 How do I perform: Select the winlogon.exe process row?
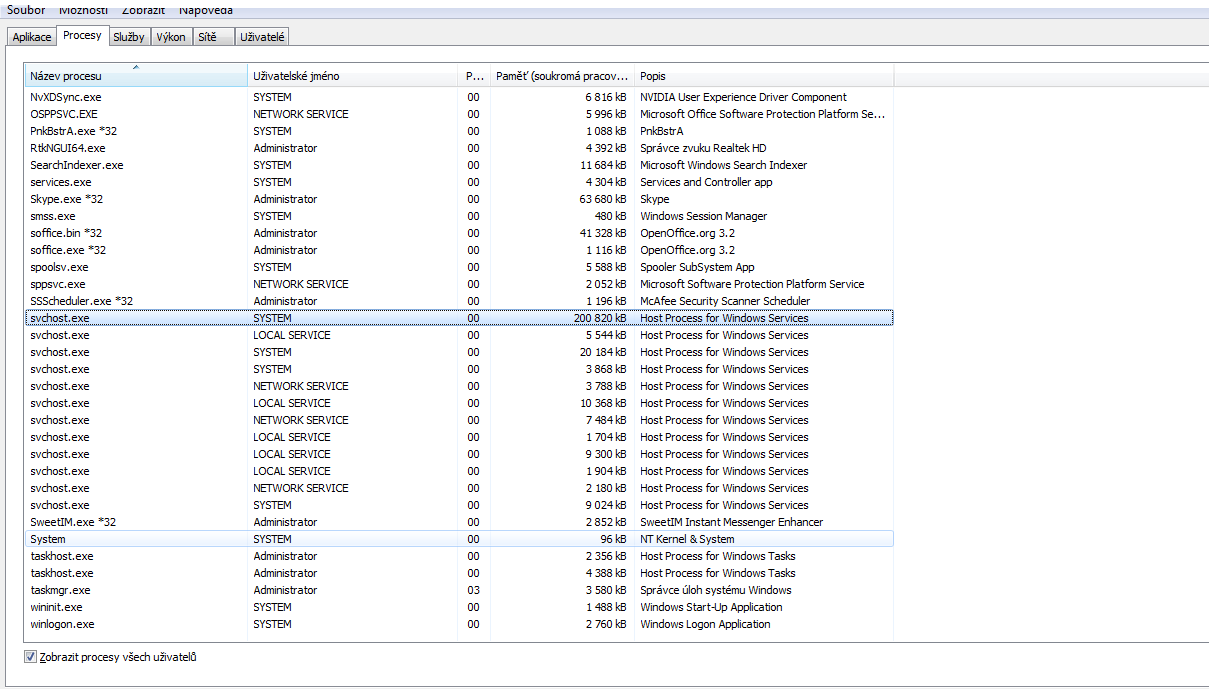point(62,624)
